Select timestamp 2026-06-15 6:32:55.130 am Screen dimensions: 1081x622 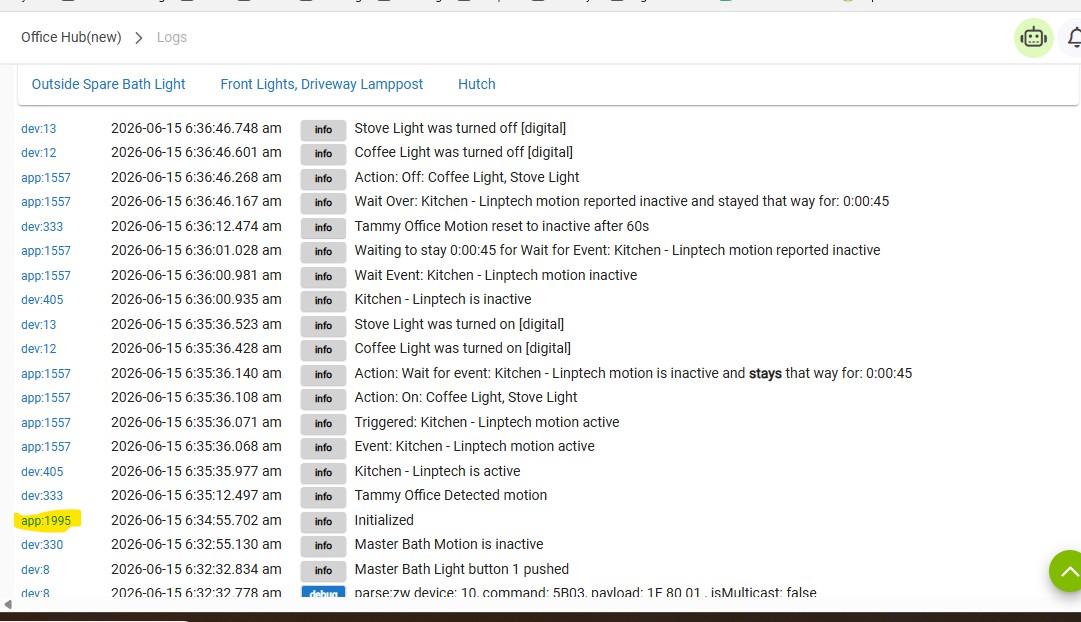196,544
